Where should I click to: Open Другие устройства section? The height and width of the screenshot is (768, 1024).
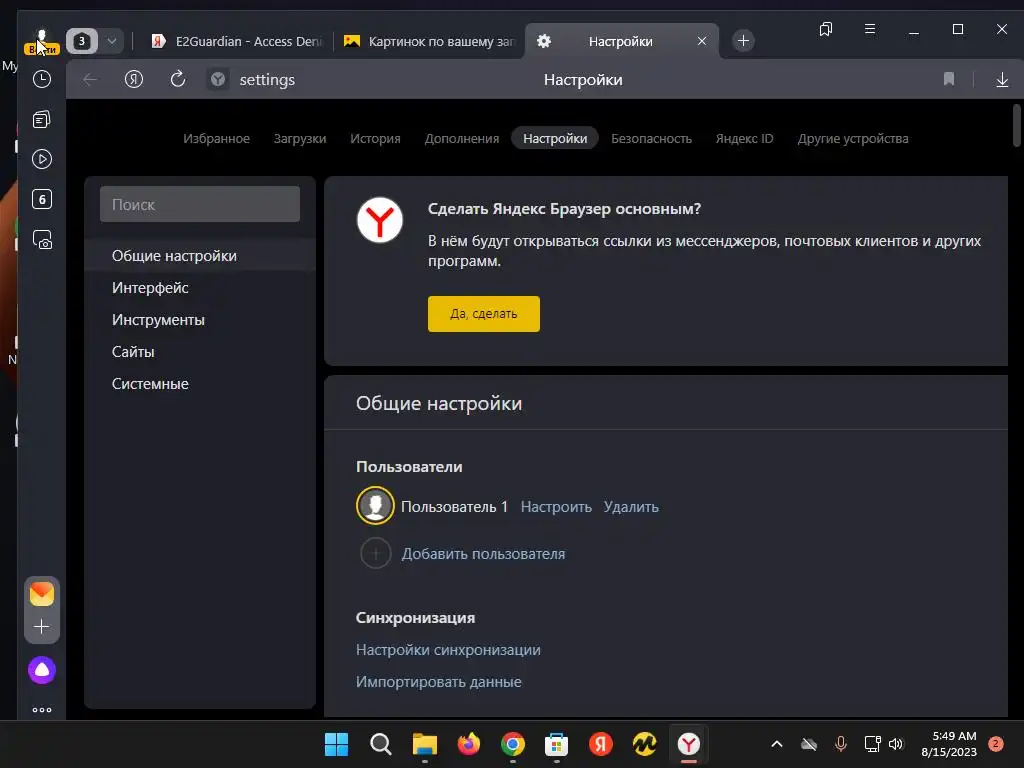click(x=853, y=138)
